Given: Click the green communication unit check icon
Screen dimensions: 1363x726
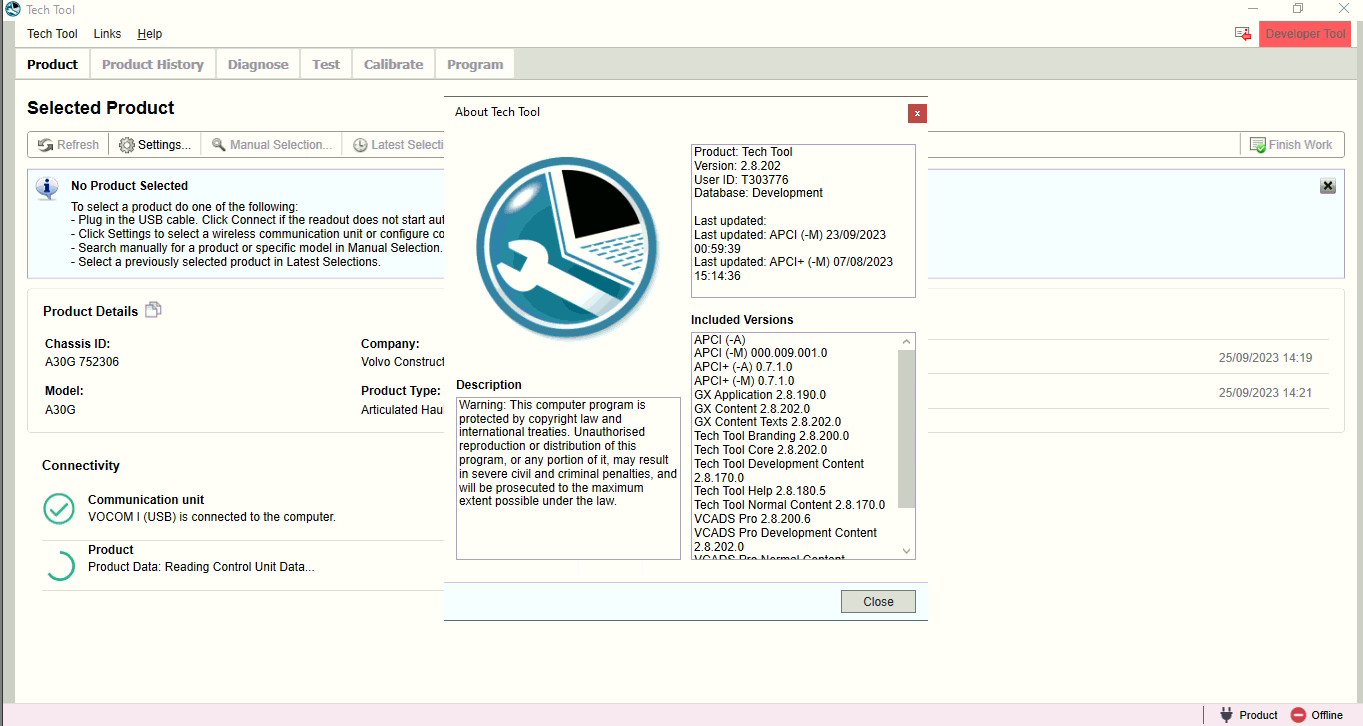Looking at the screenshot, I should pos(59,508).
